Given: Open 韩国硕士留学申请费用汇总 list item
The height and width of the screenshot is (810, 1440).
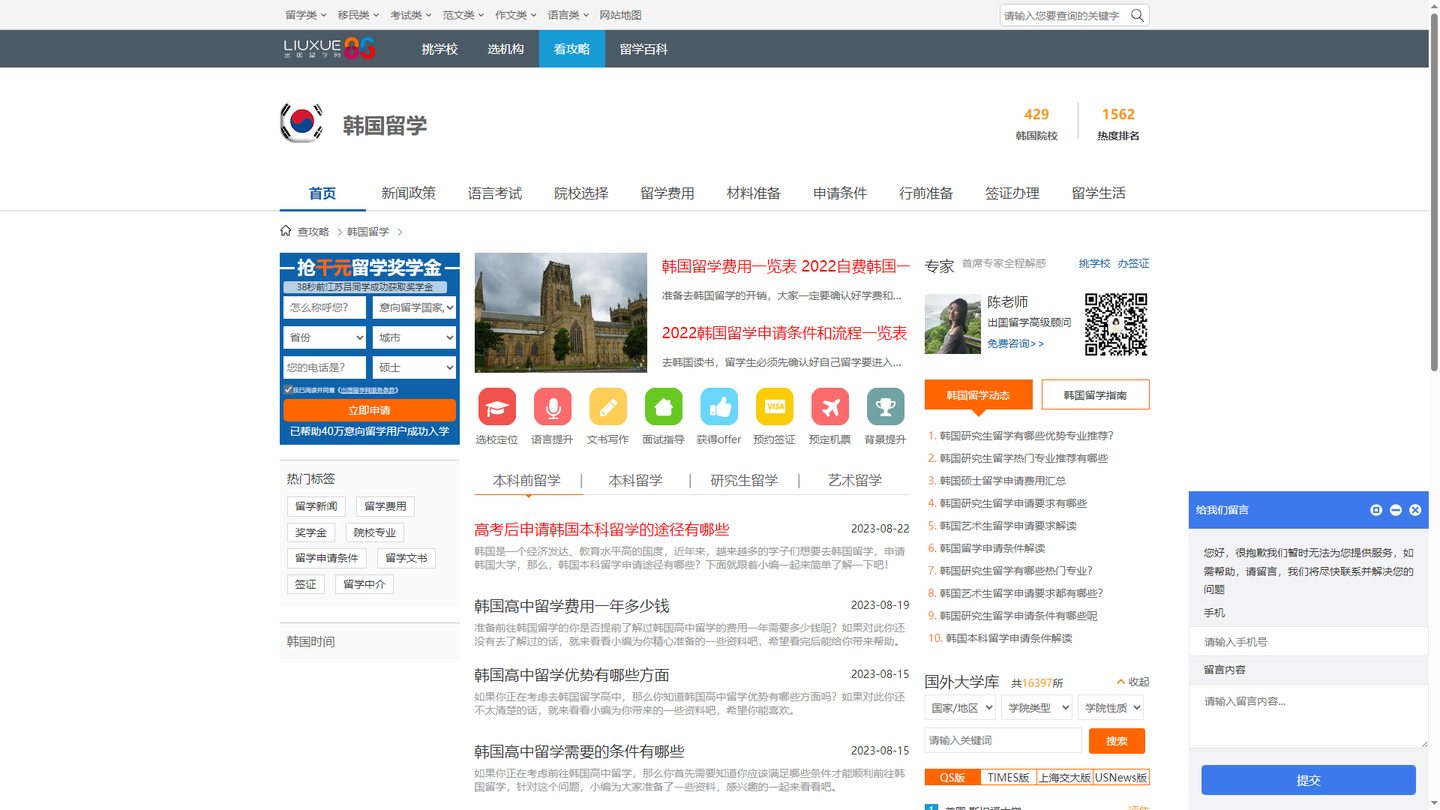Looking at the screenshot, I should tap(1003, 481).
